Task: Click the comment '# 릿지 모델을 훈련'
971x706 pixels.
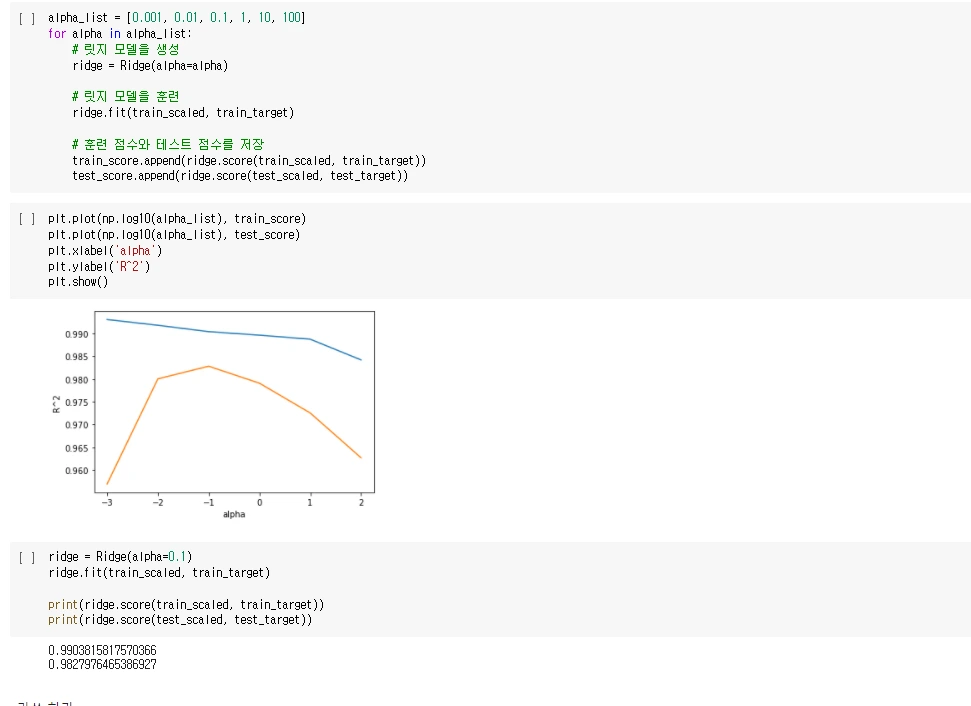Action: click(x=126, y=96)
